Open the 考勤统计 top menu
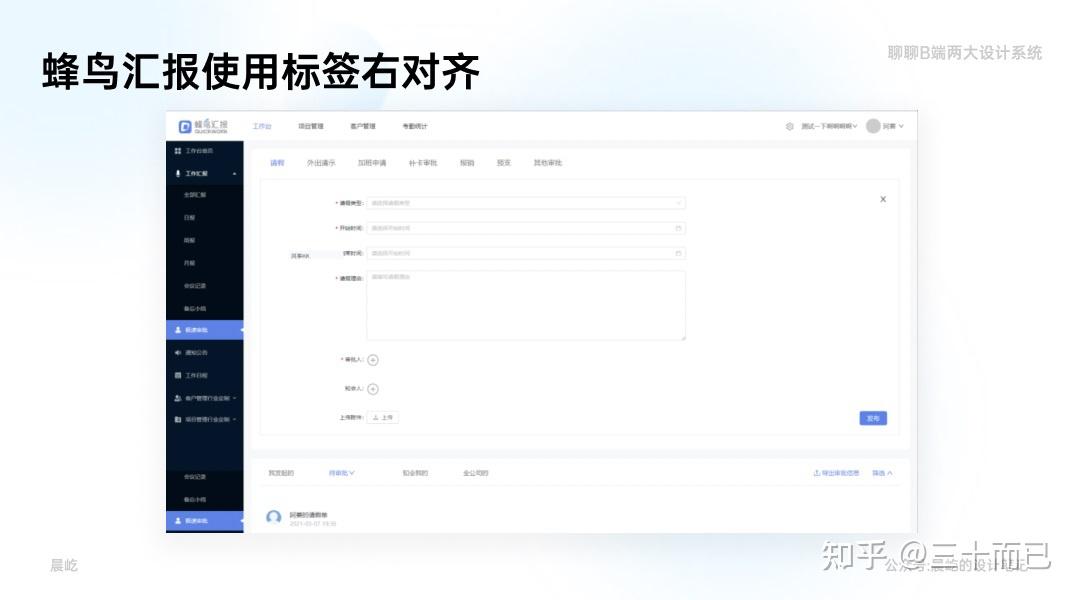This screenshot has width=1080, height=600. click(415, 126)
